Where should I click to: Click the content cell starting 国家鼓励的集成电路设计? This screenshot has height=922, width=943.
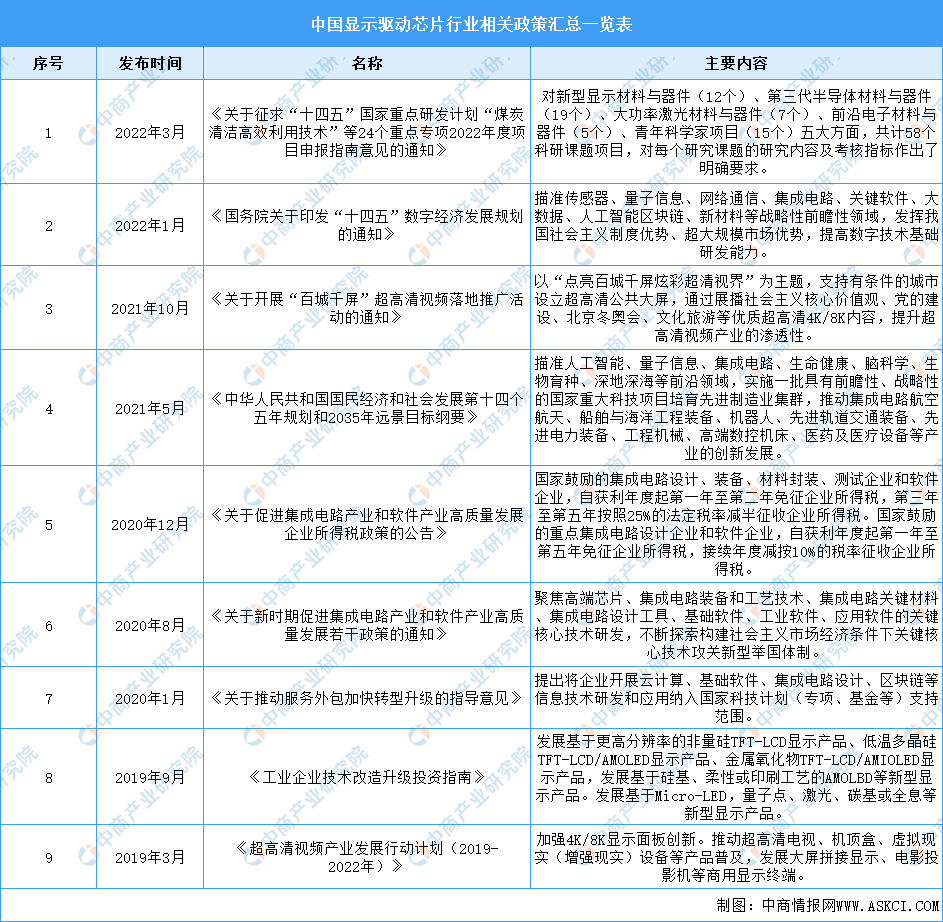pyautogui.click(x=736, y=524)
